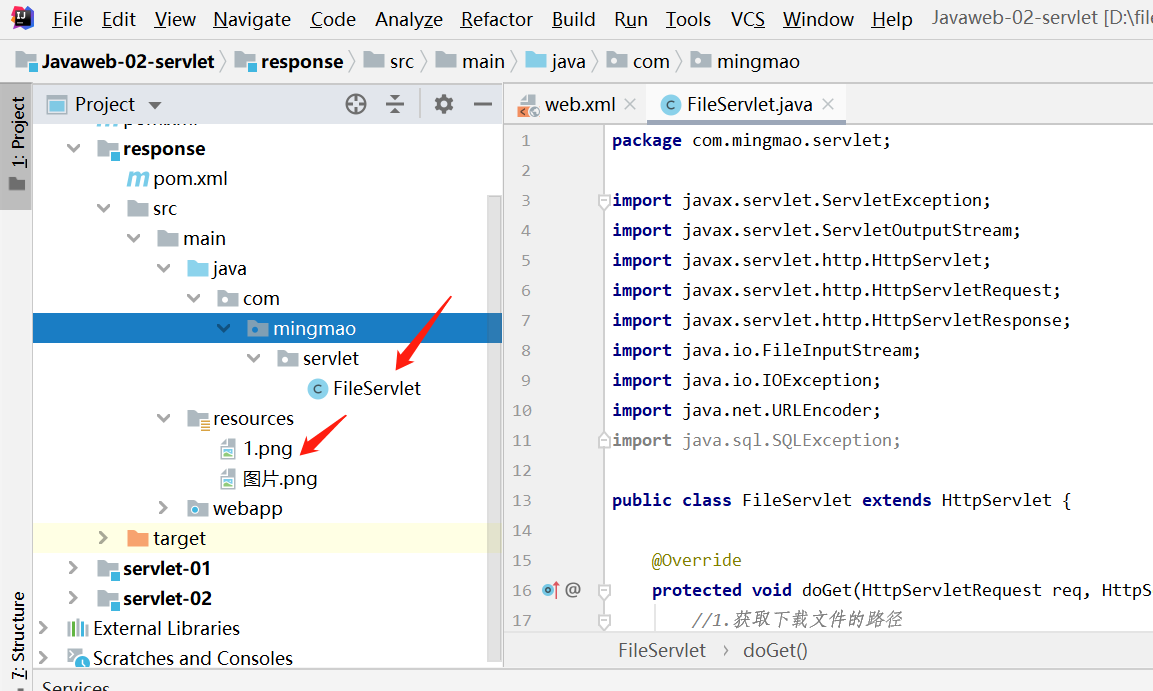This screenshot has height=691, width=1153.
Task: Click the FileServlet class icon in tree
Action: click(x=317, y=389)
